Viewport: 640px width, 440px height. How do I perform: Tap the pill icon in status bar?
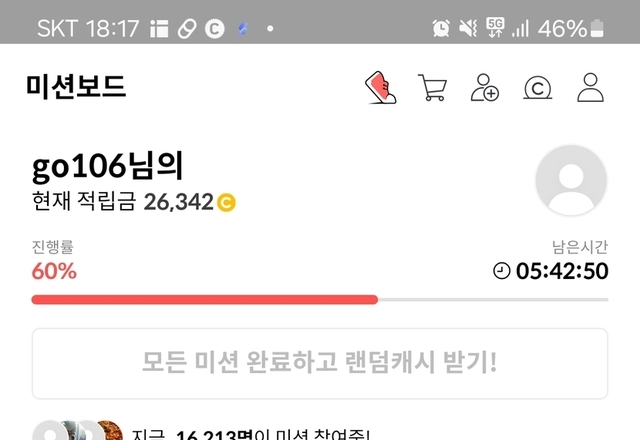(x=187, y=29)
